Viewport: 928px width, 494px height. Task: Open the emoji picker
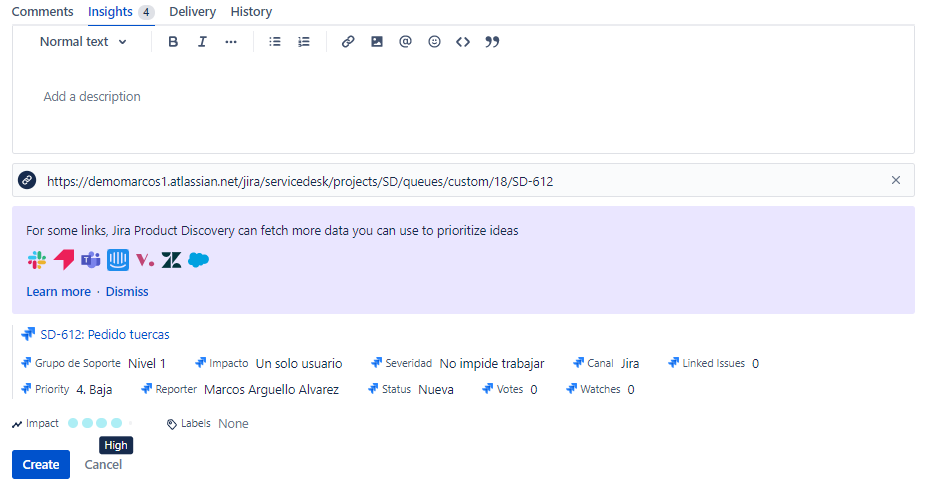(434, 42)
